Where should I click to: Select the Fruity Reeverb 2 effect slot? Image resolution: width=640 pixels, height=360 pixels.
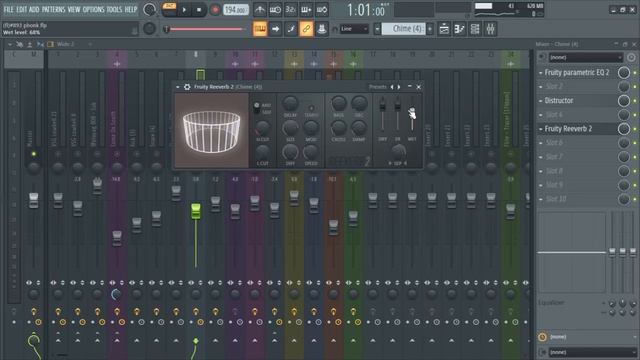(x=578, y=129)
